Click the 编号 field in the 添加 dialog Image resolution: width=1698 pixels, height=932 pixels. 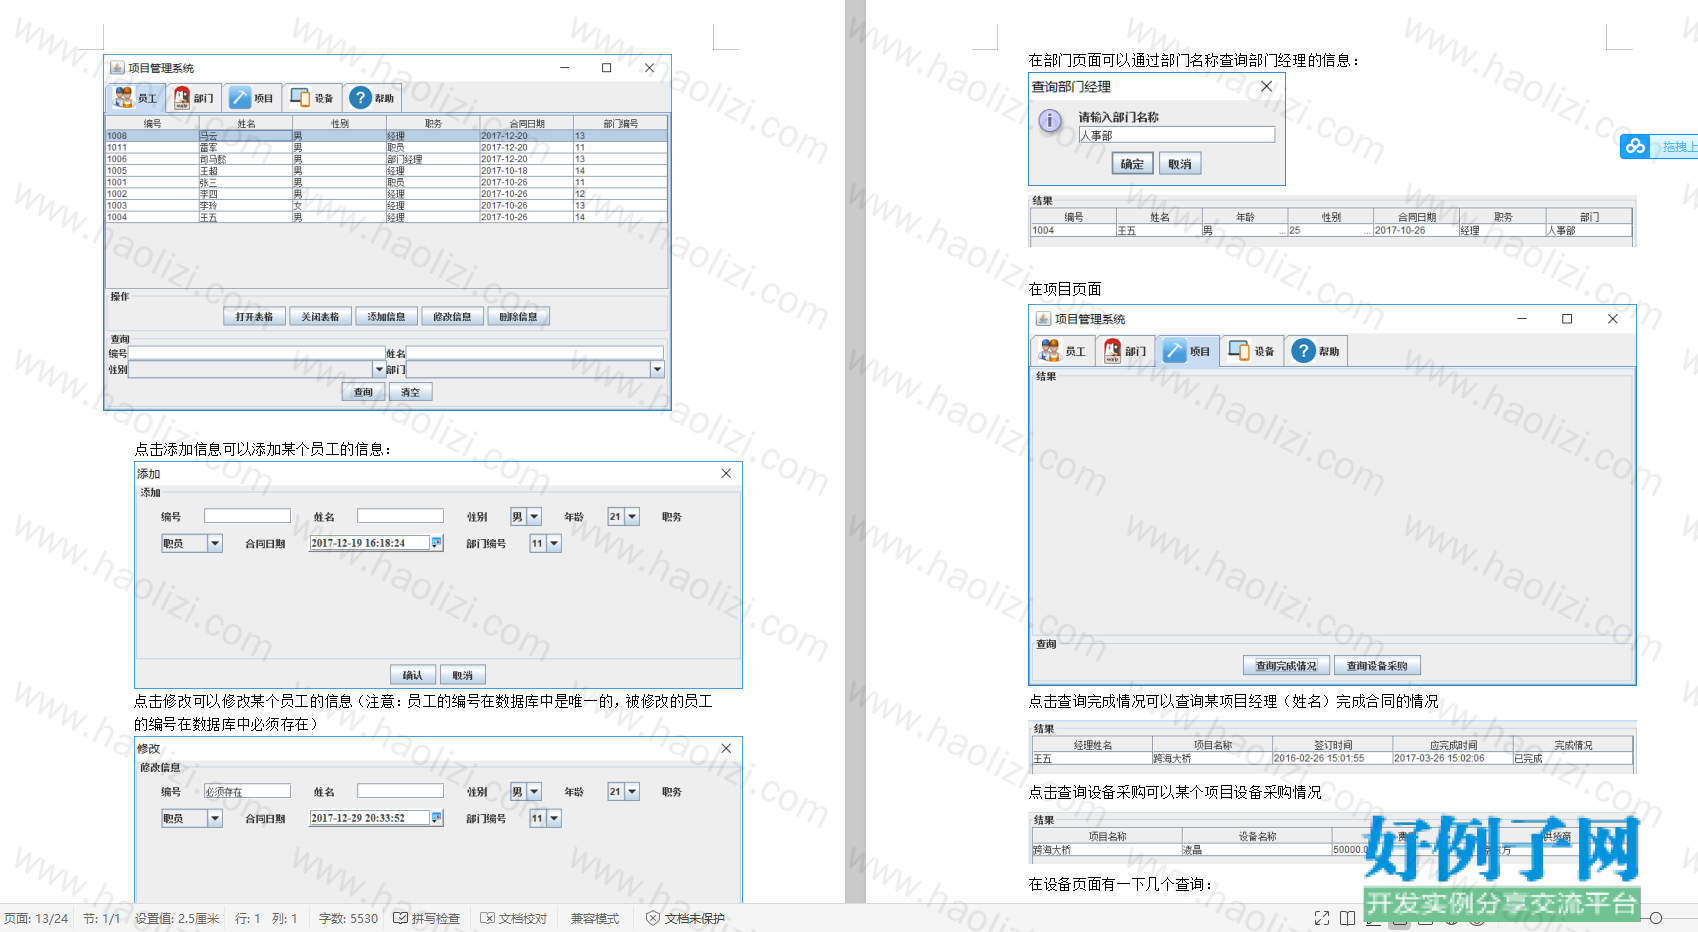pyautogui.click(x=247, y=516)
